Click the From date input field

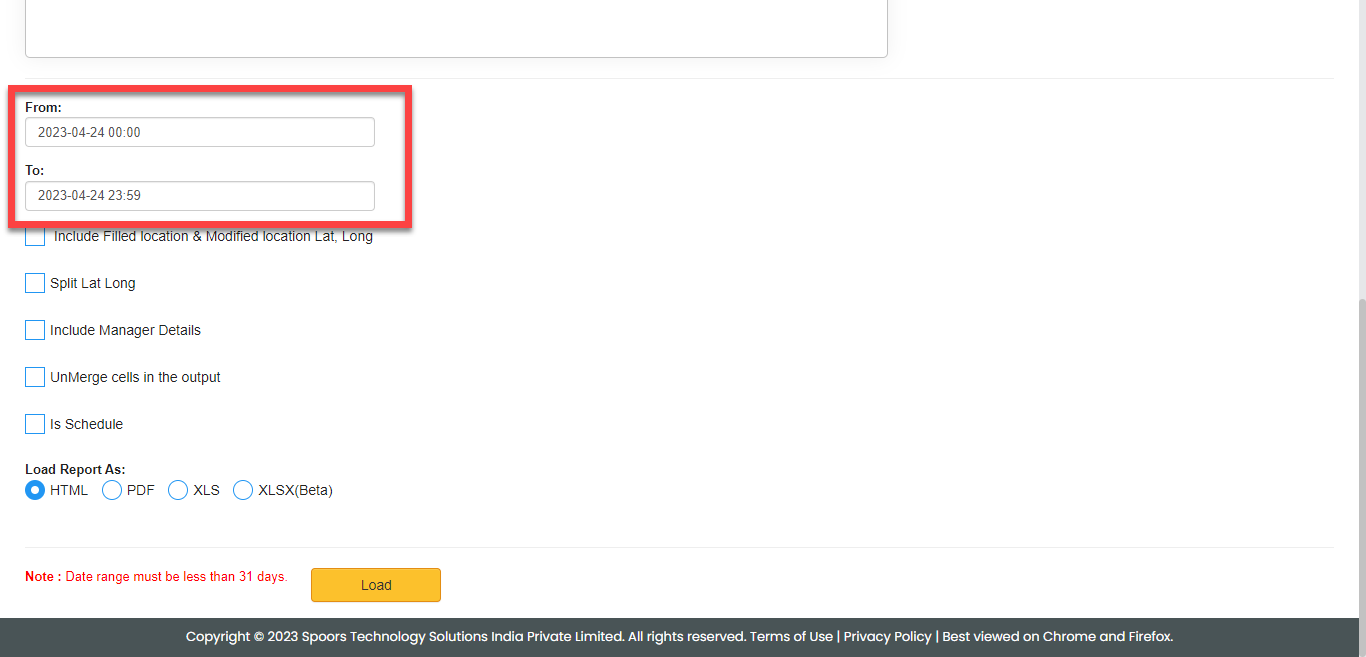(x=200, y=132)
